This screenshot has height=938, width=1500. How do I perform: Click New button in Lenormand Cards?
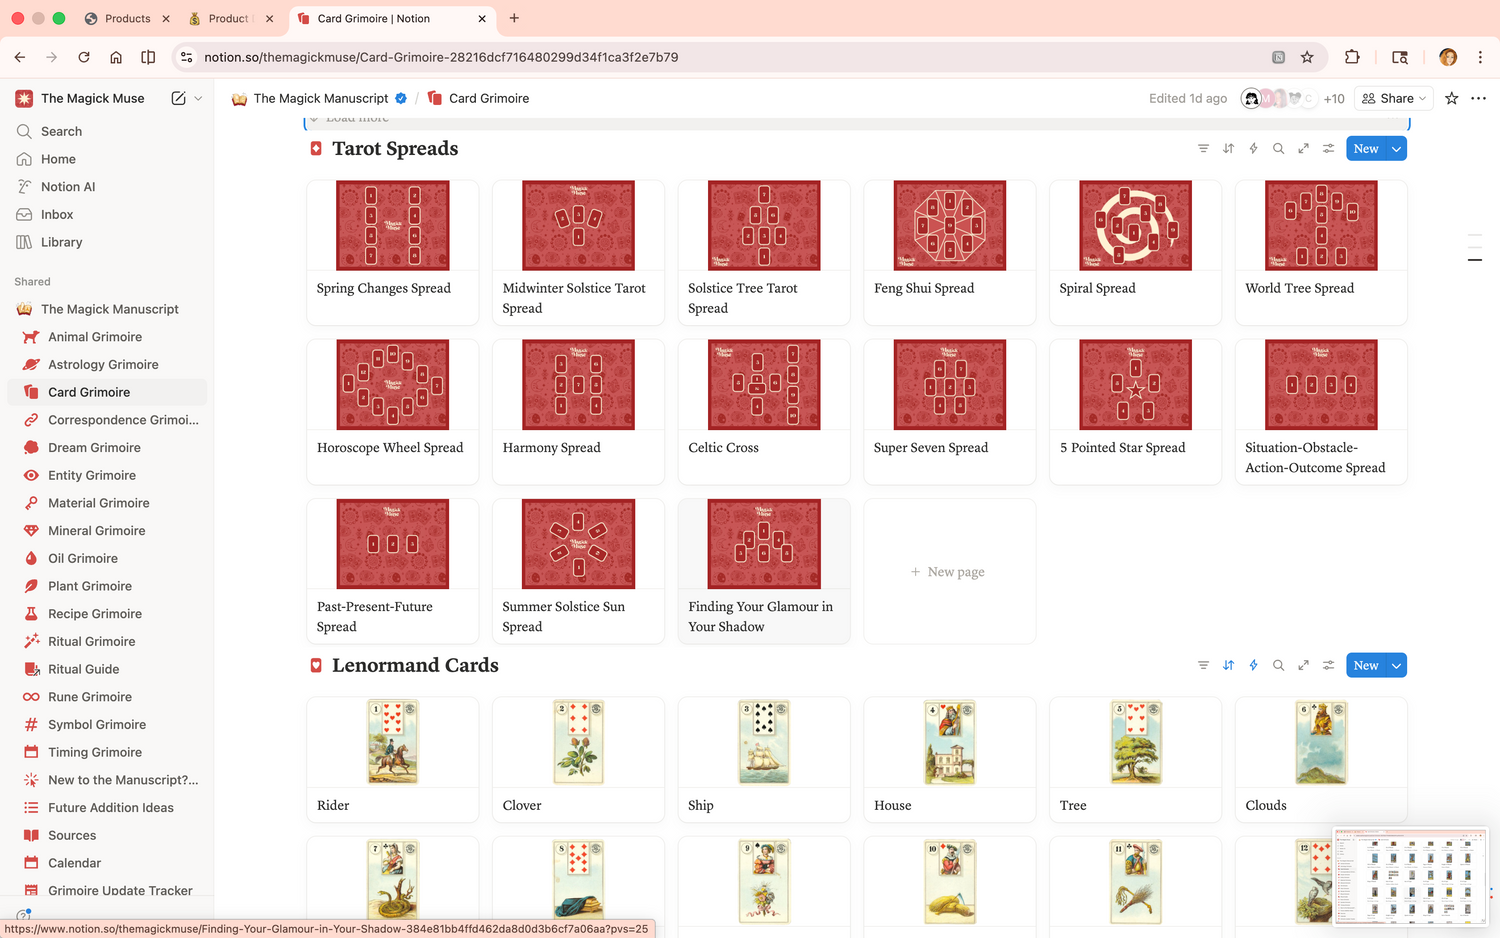coord(1366,665)
